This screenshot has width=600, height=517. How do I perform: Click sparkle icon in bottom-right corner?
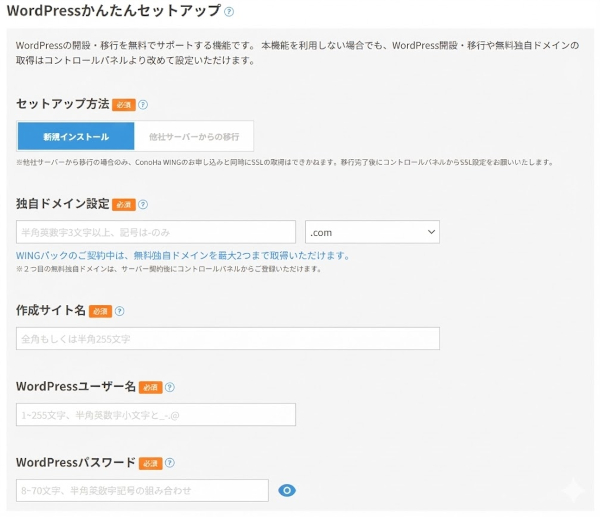[x=574, y=491]
